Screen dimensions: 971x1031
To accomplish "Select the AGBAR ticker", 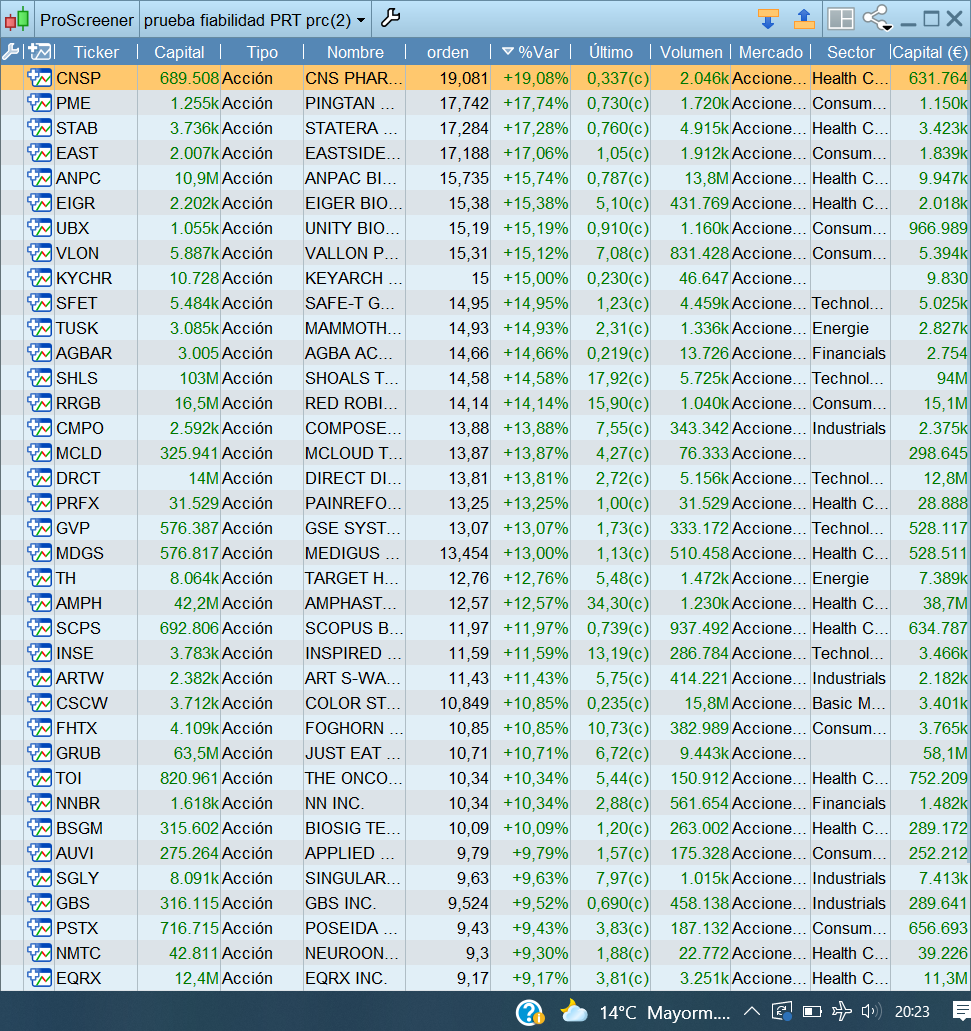I will click(x=84, y=353).
